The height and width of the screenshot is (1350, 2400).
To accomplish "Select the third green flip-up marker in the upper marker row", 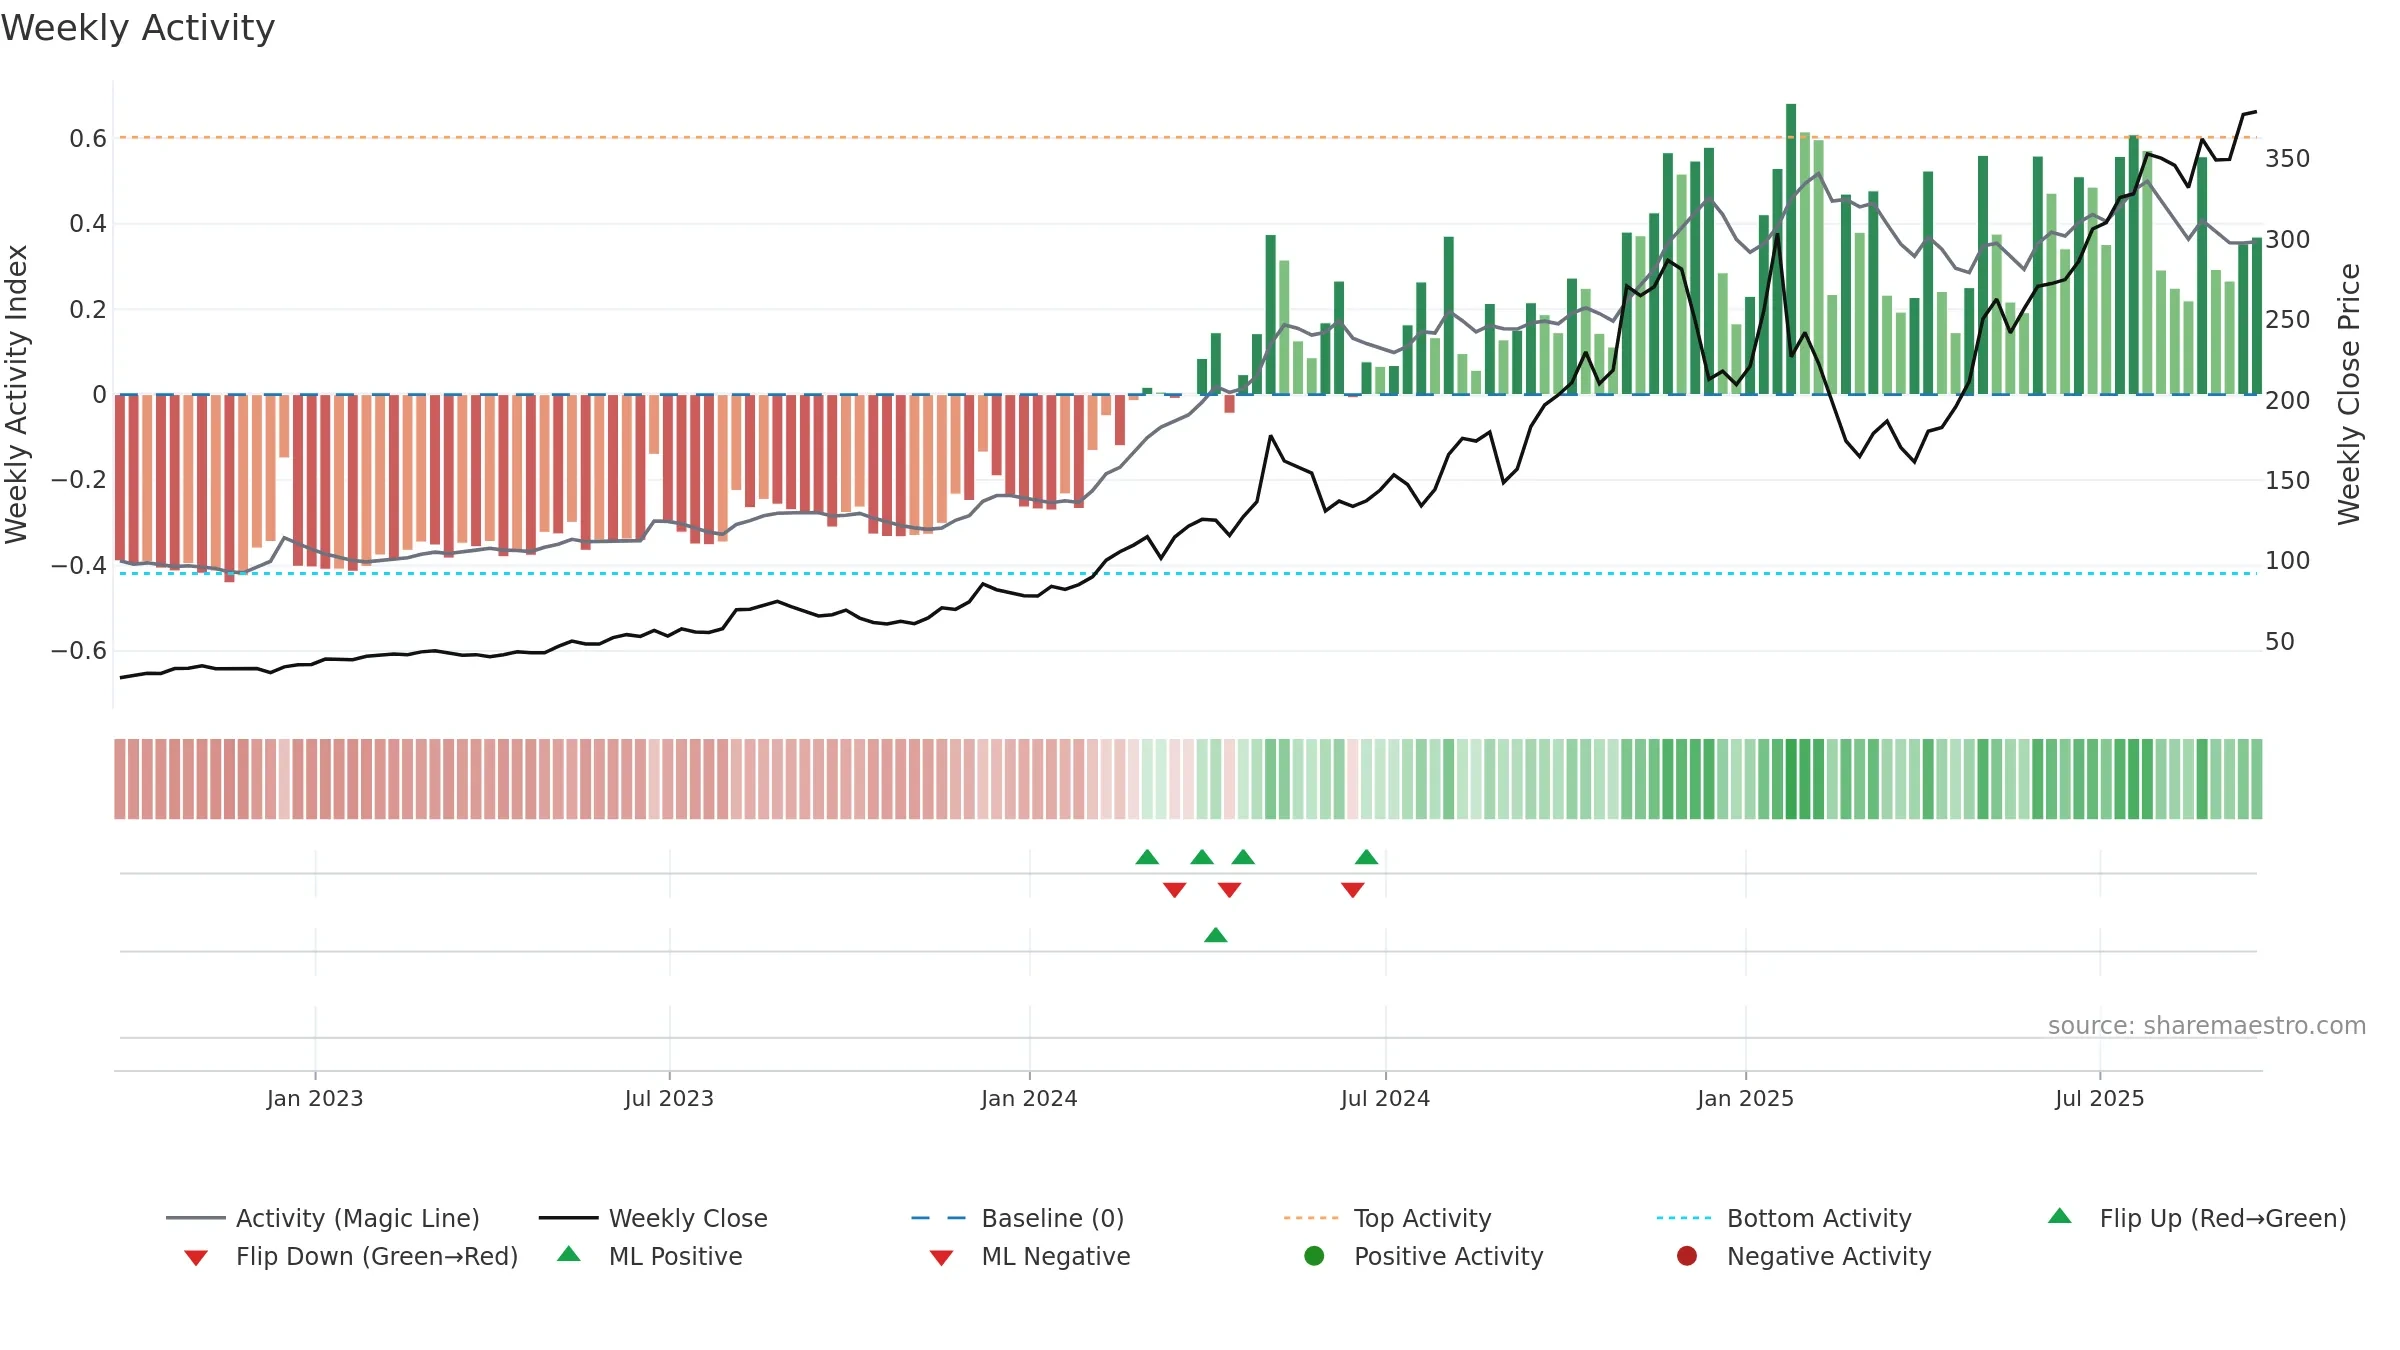I will 1243,857.
